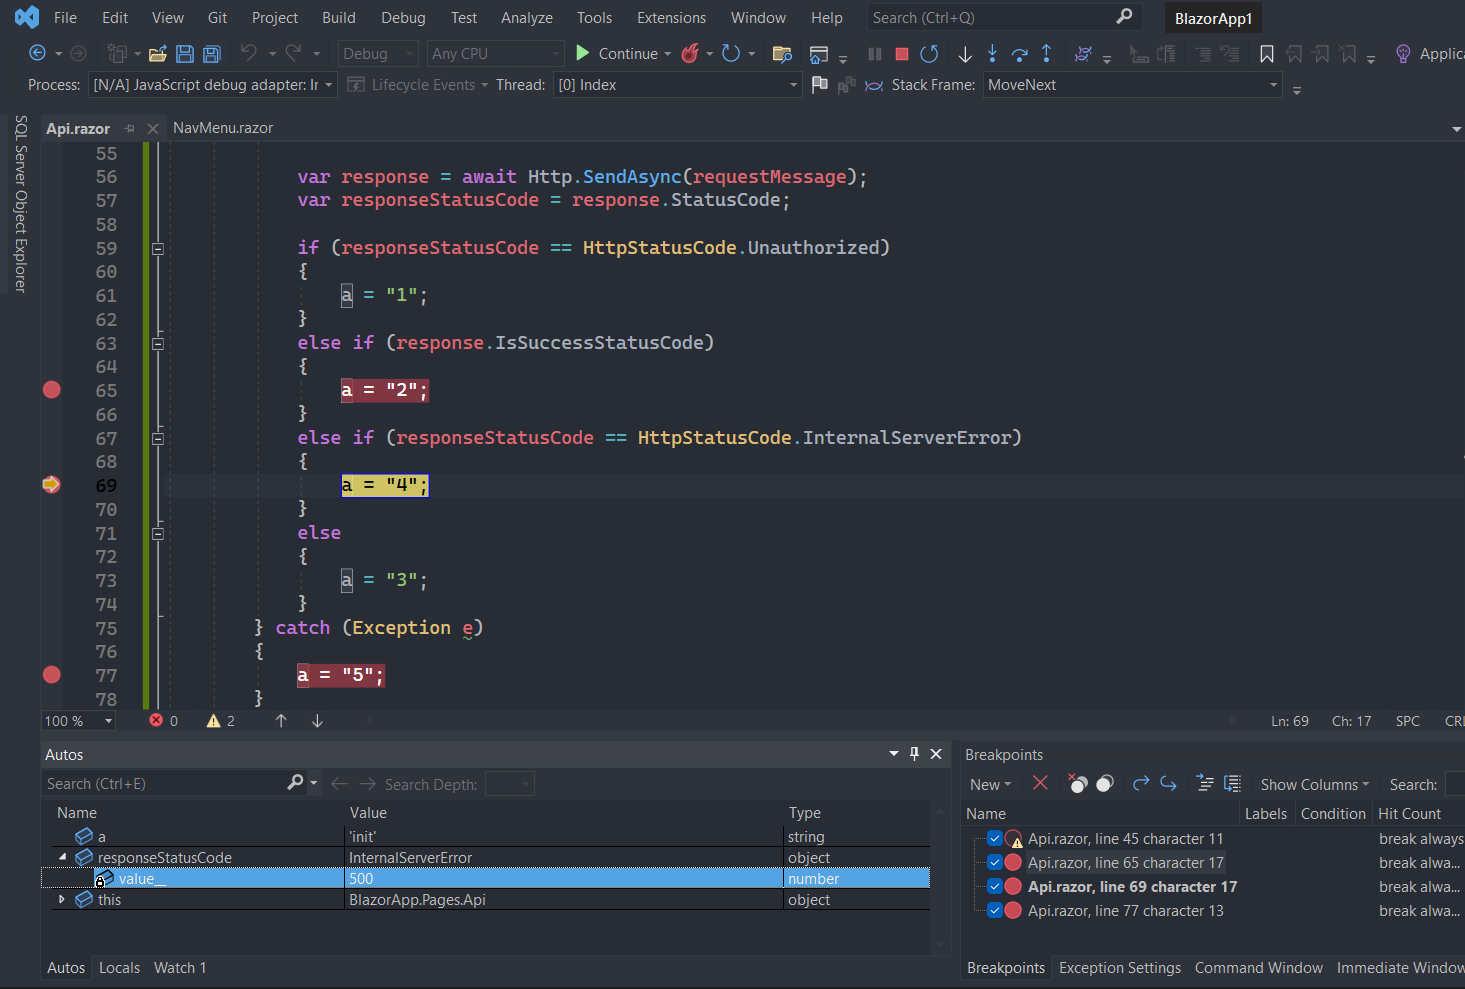Screen dimensions: 1465x989
Task: Click the breakpoint dot on line 65
Action: [52, 390]
